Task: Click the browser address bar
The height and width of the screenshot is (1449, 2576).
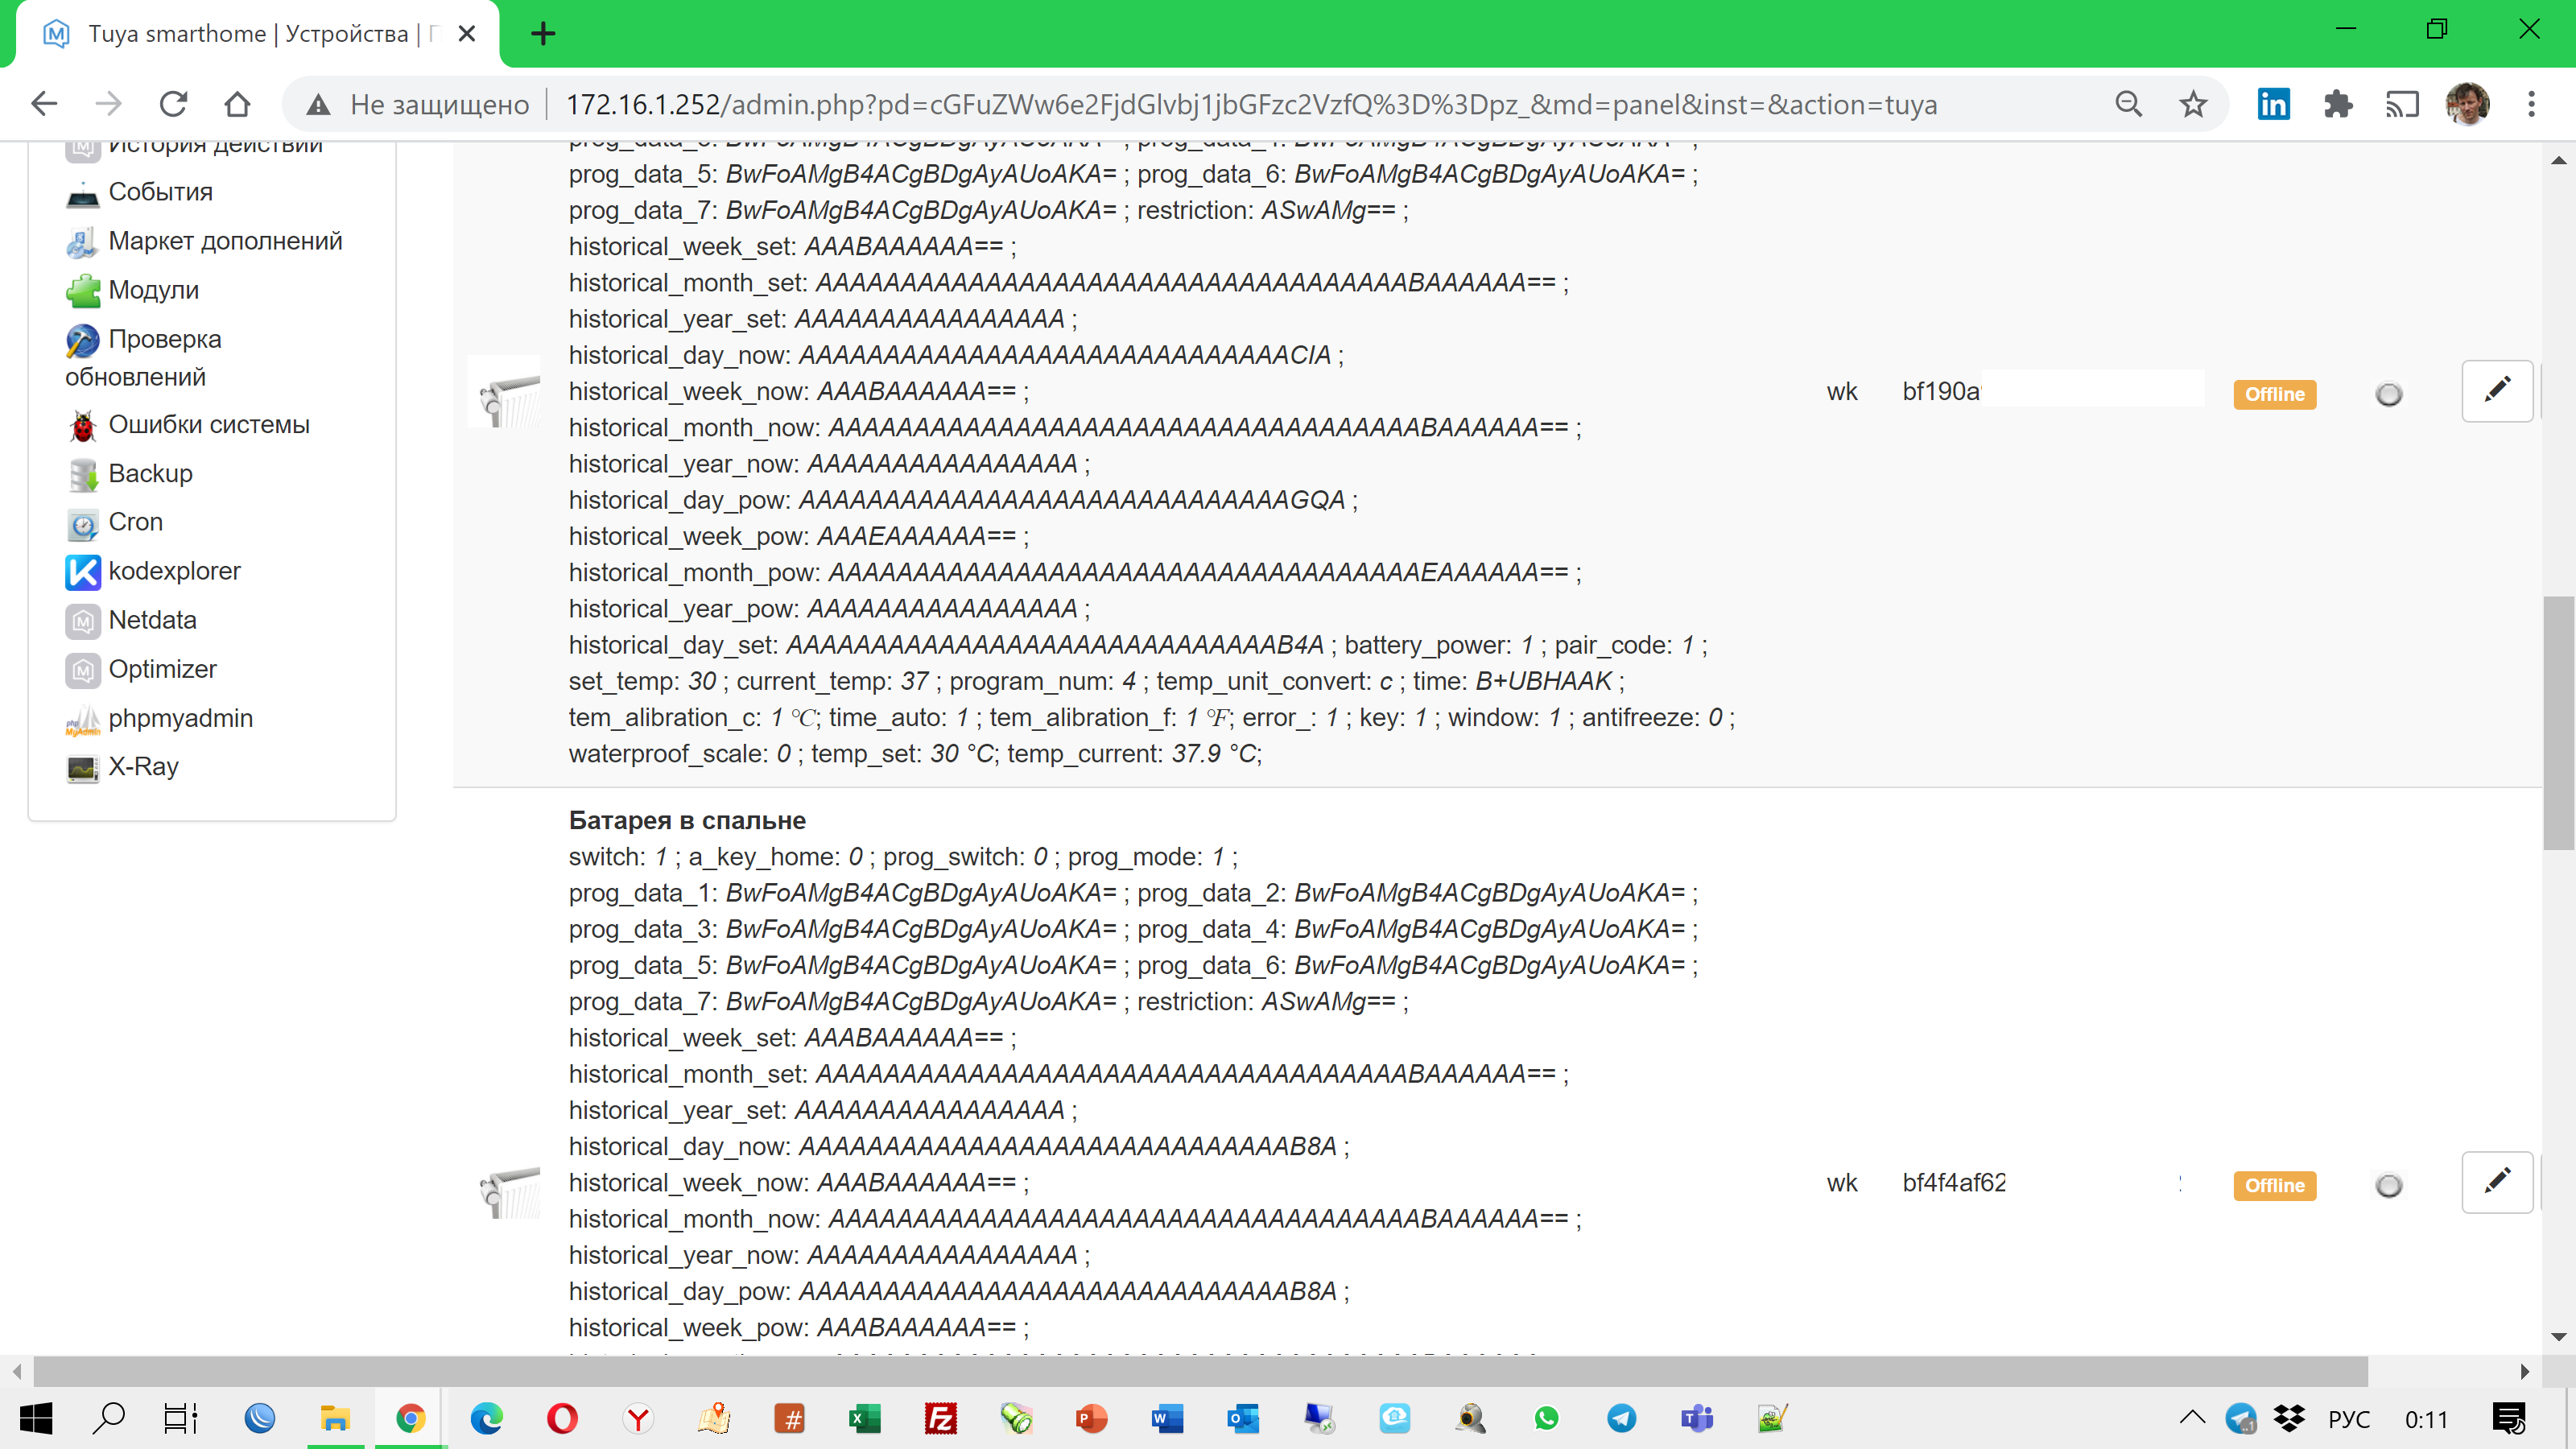Action: tap(1200, 103)
